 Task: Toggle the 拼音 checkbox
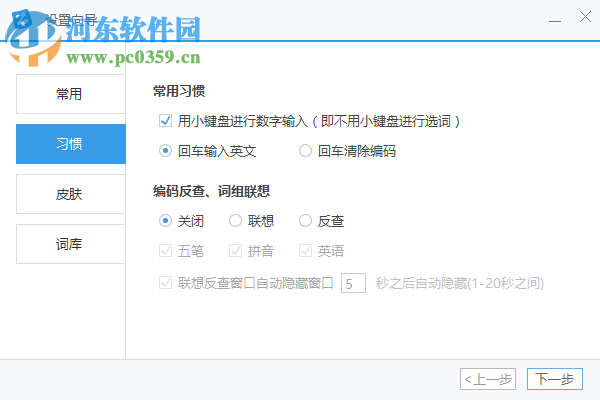235,251
